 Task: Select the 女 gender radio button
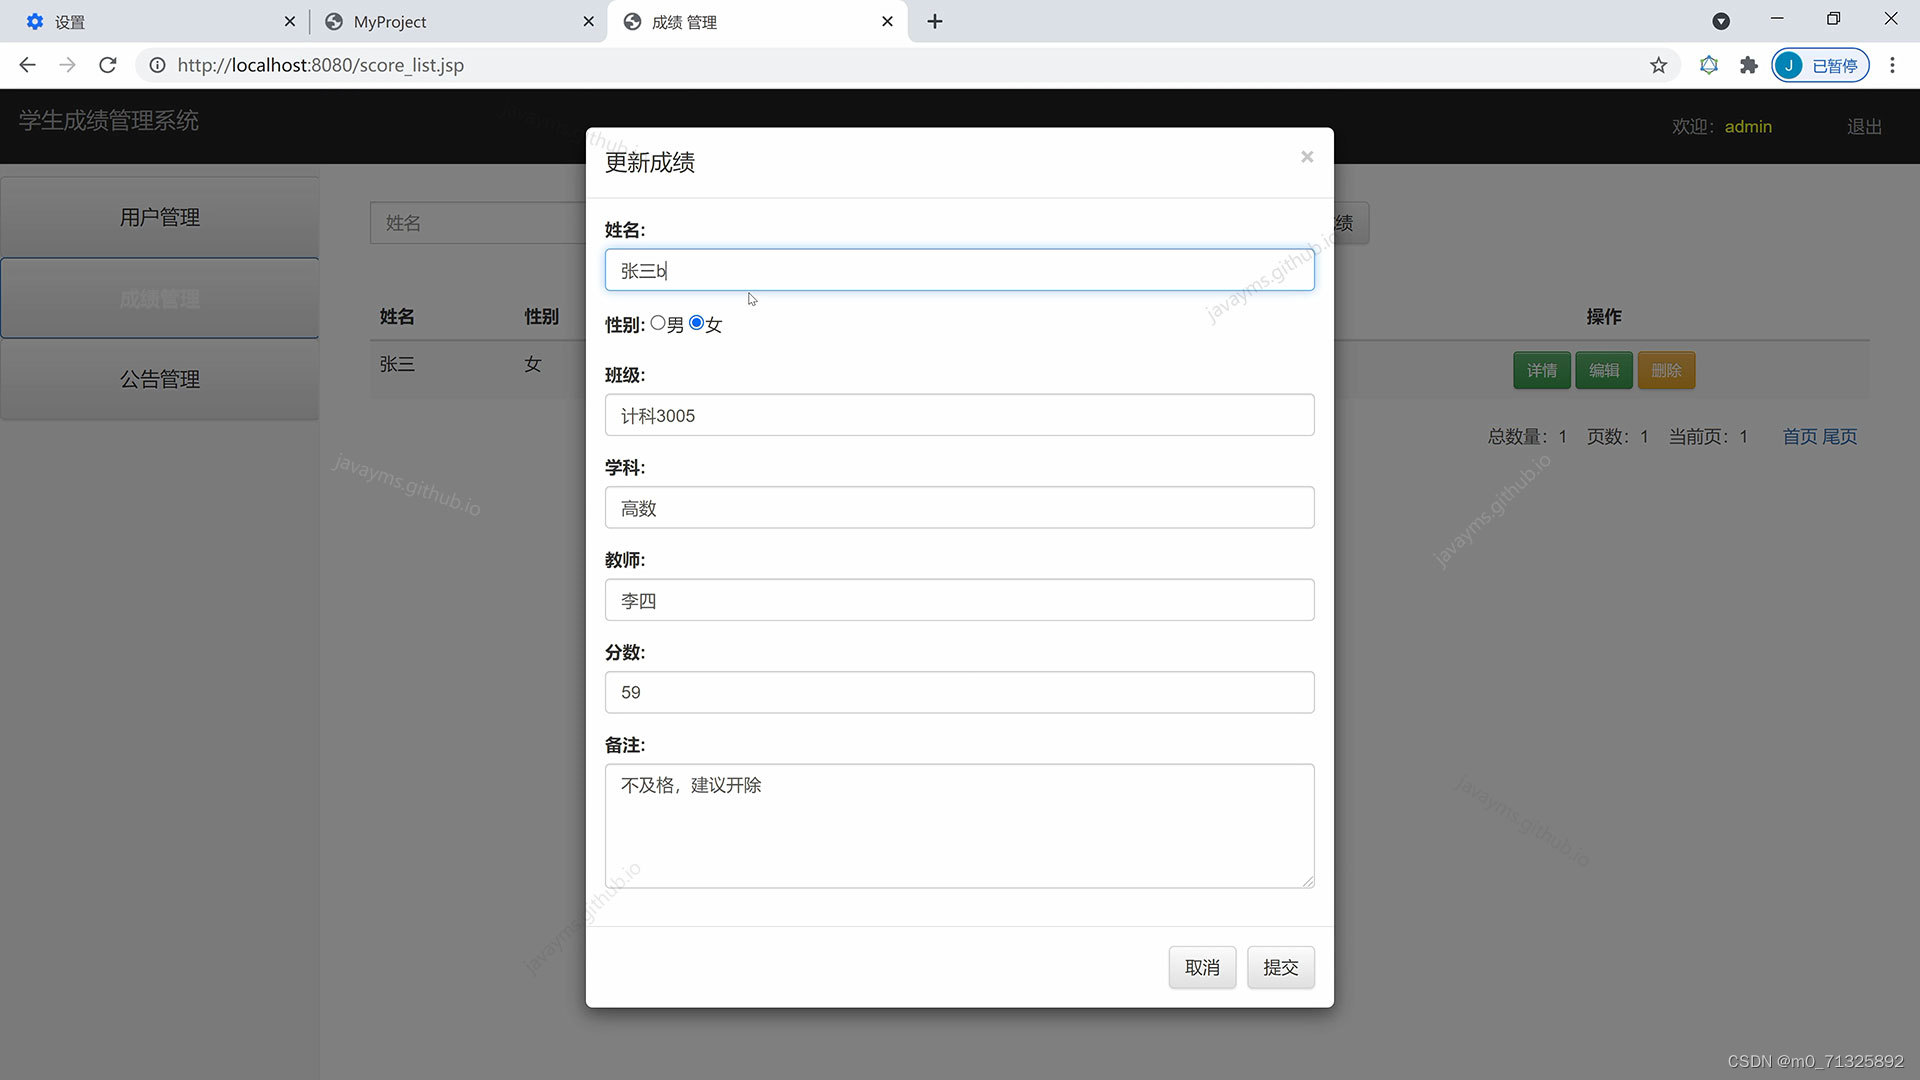click(x=696, y=323)
